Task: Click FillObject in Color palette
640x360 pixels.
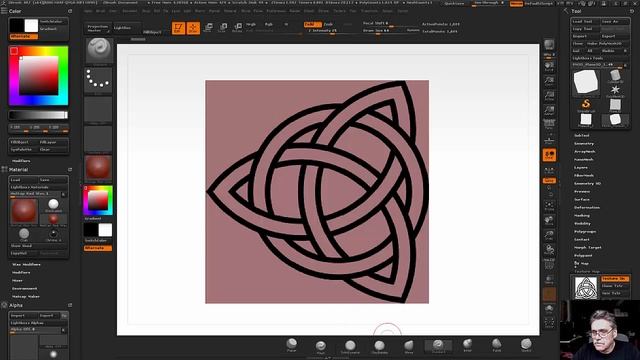Action: click(24, 142)
